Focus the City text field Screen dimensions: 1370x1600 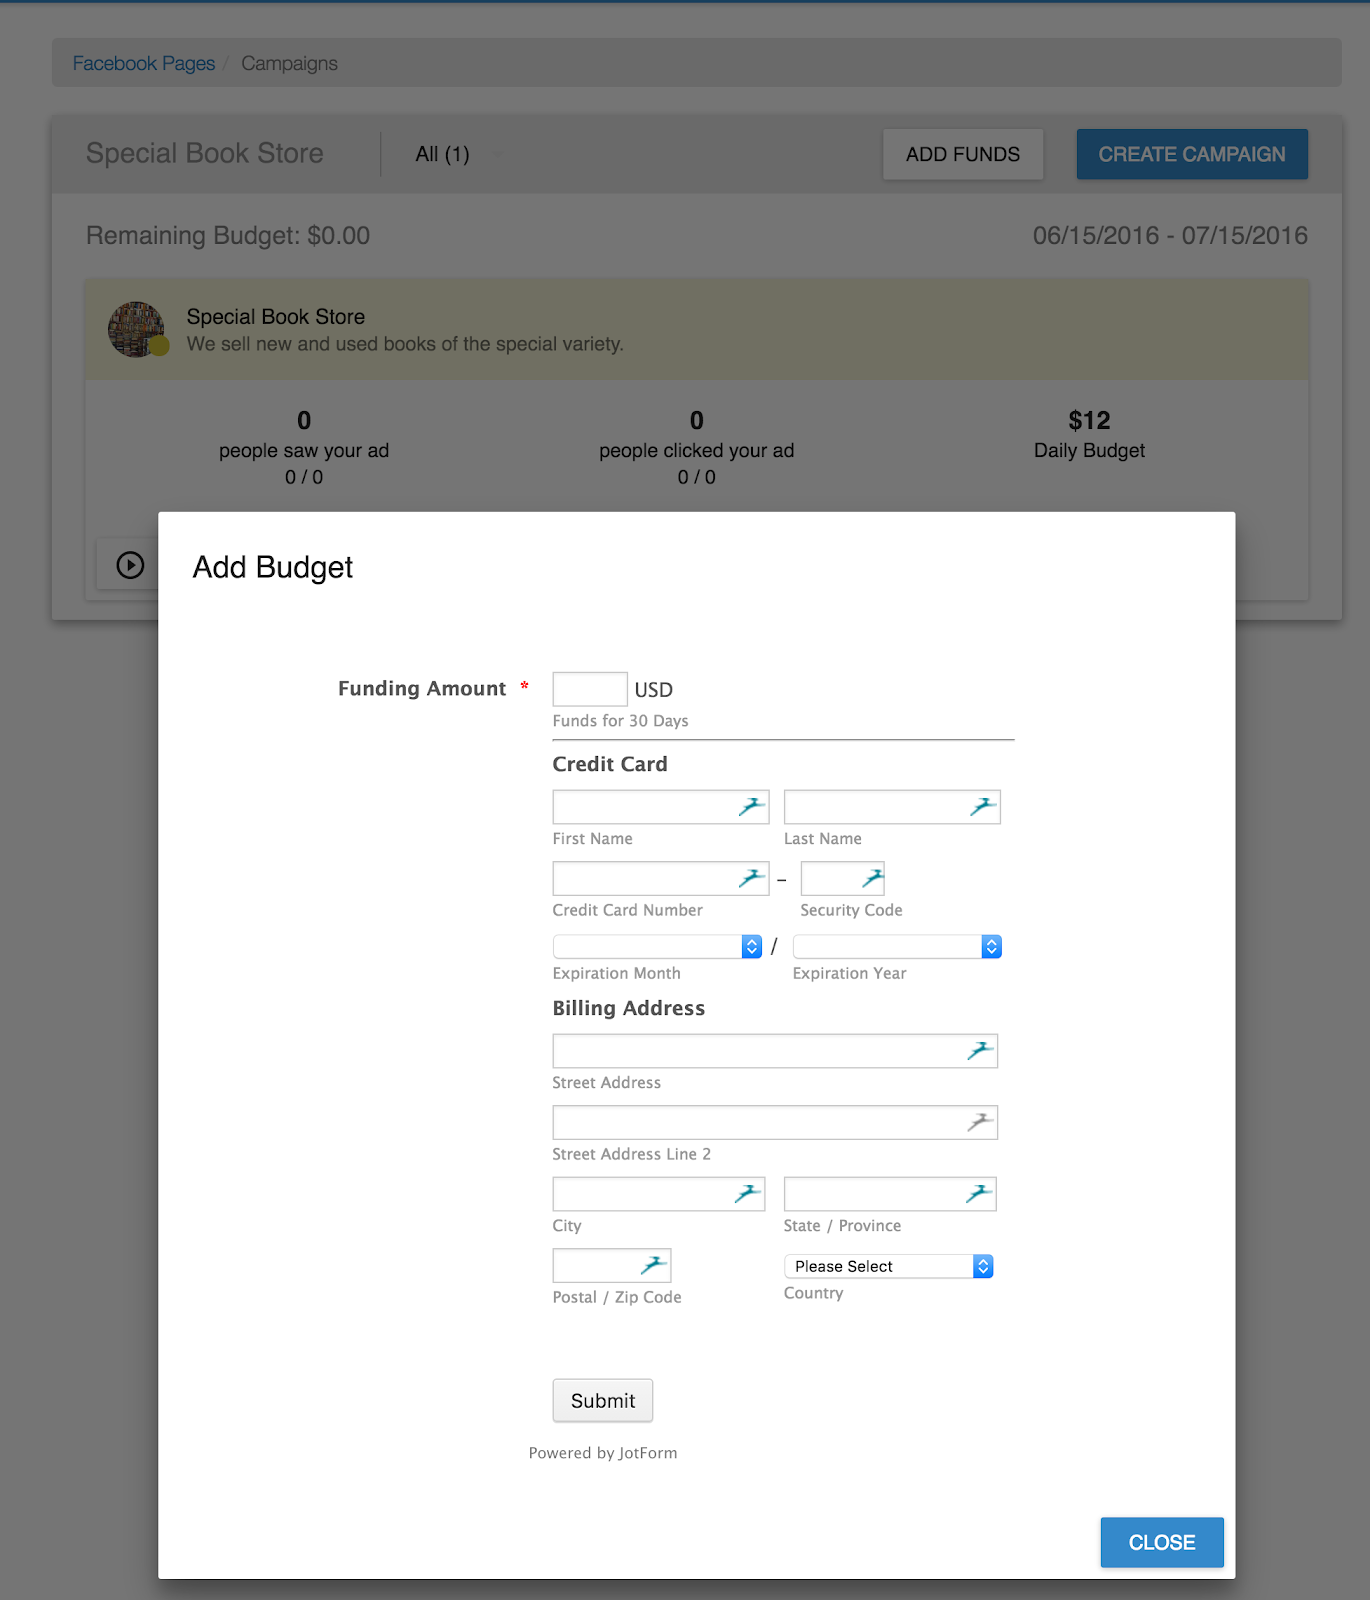(659, 1194)
